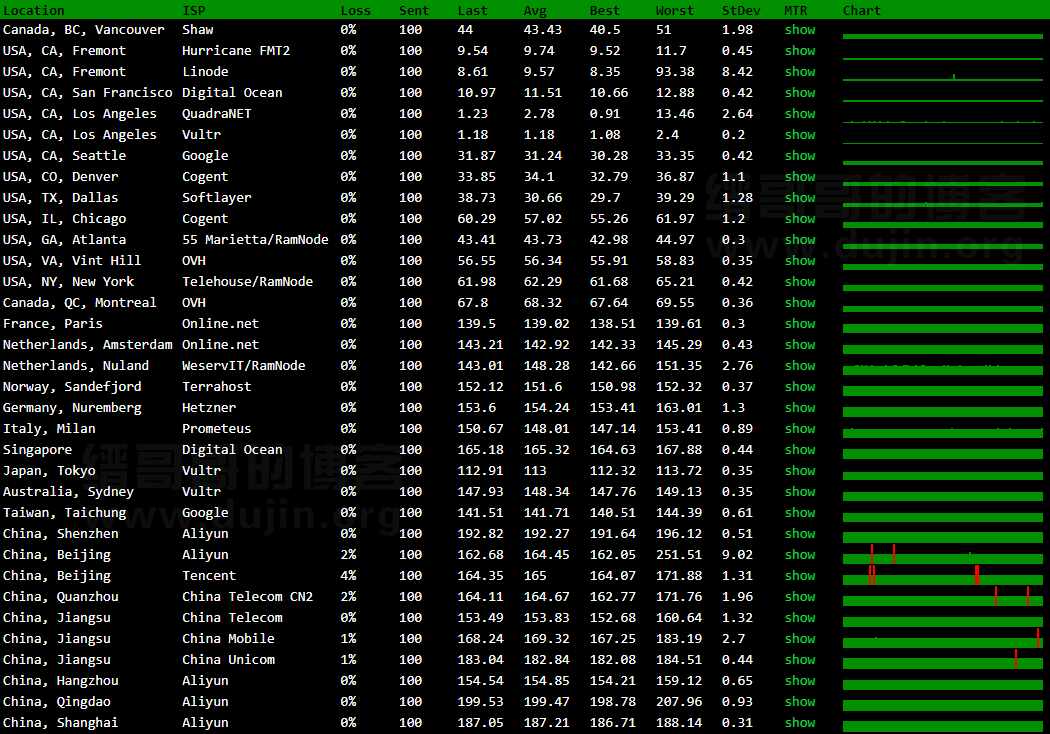1050x734 pixels.
Task: Click show for Milan Prometeus
Action: (x=800, y=429)
